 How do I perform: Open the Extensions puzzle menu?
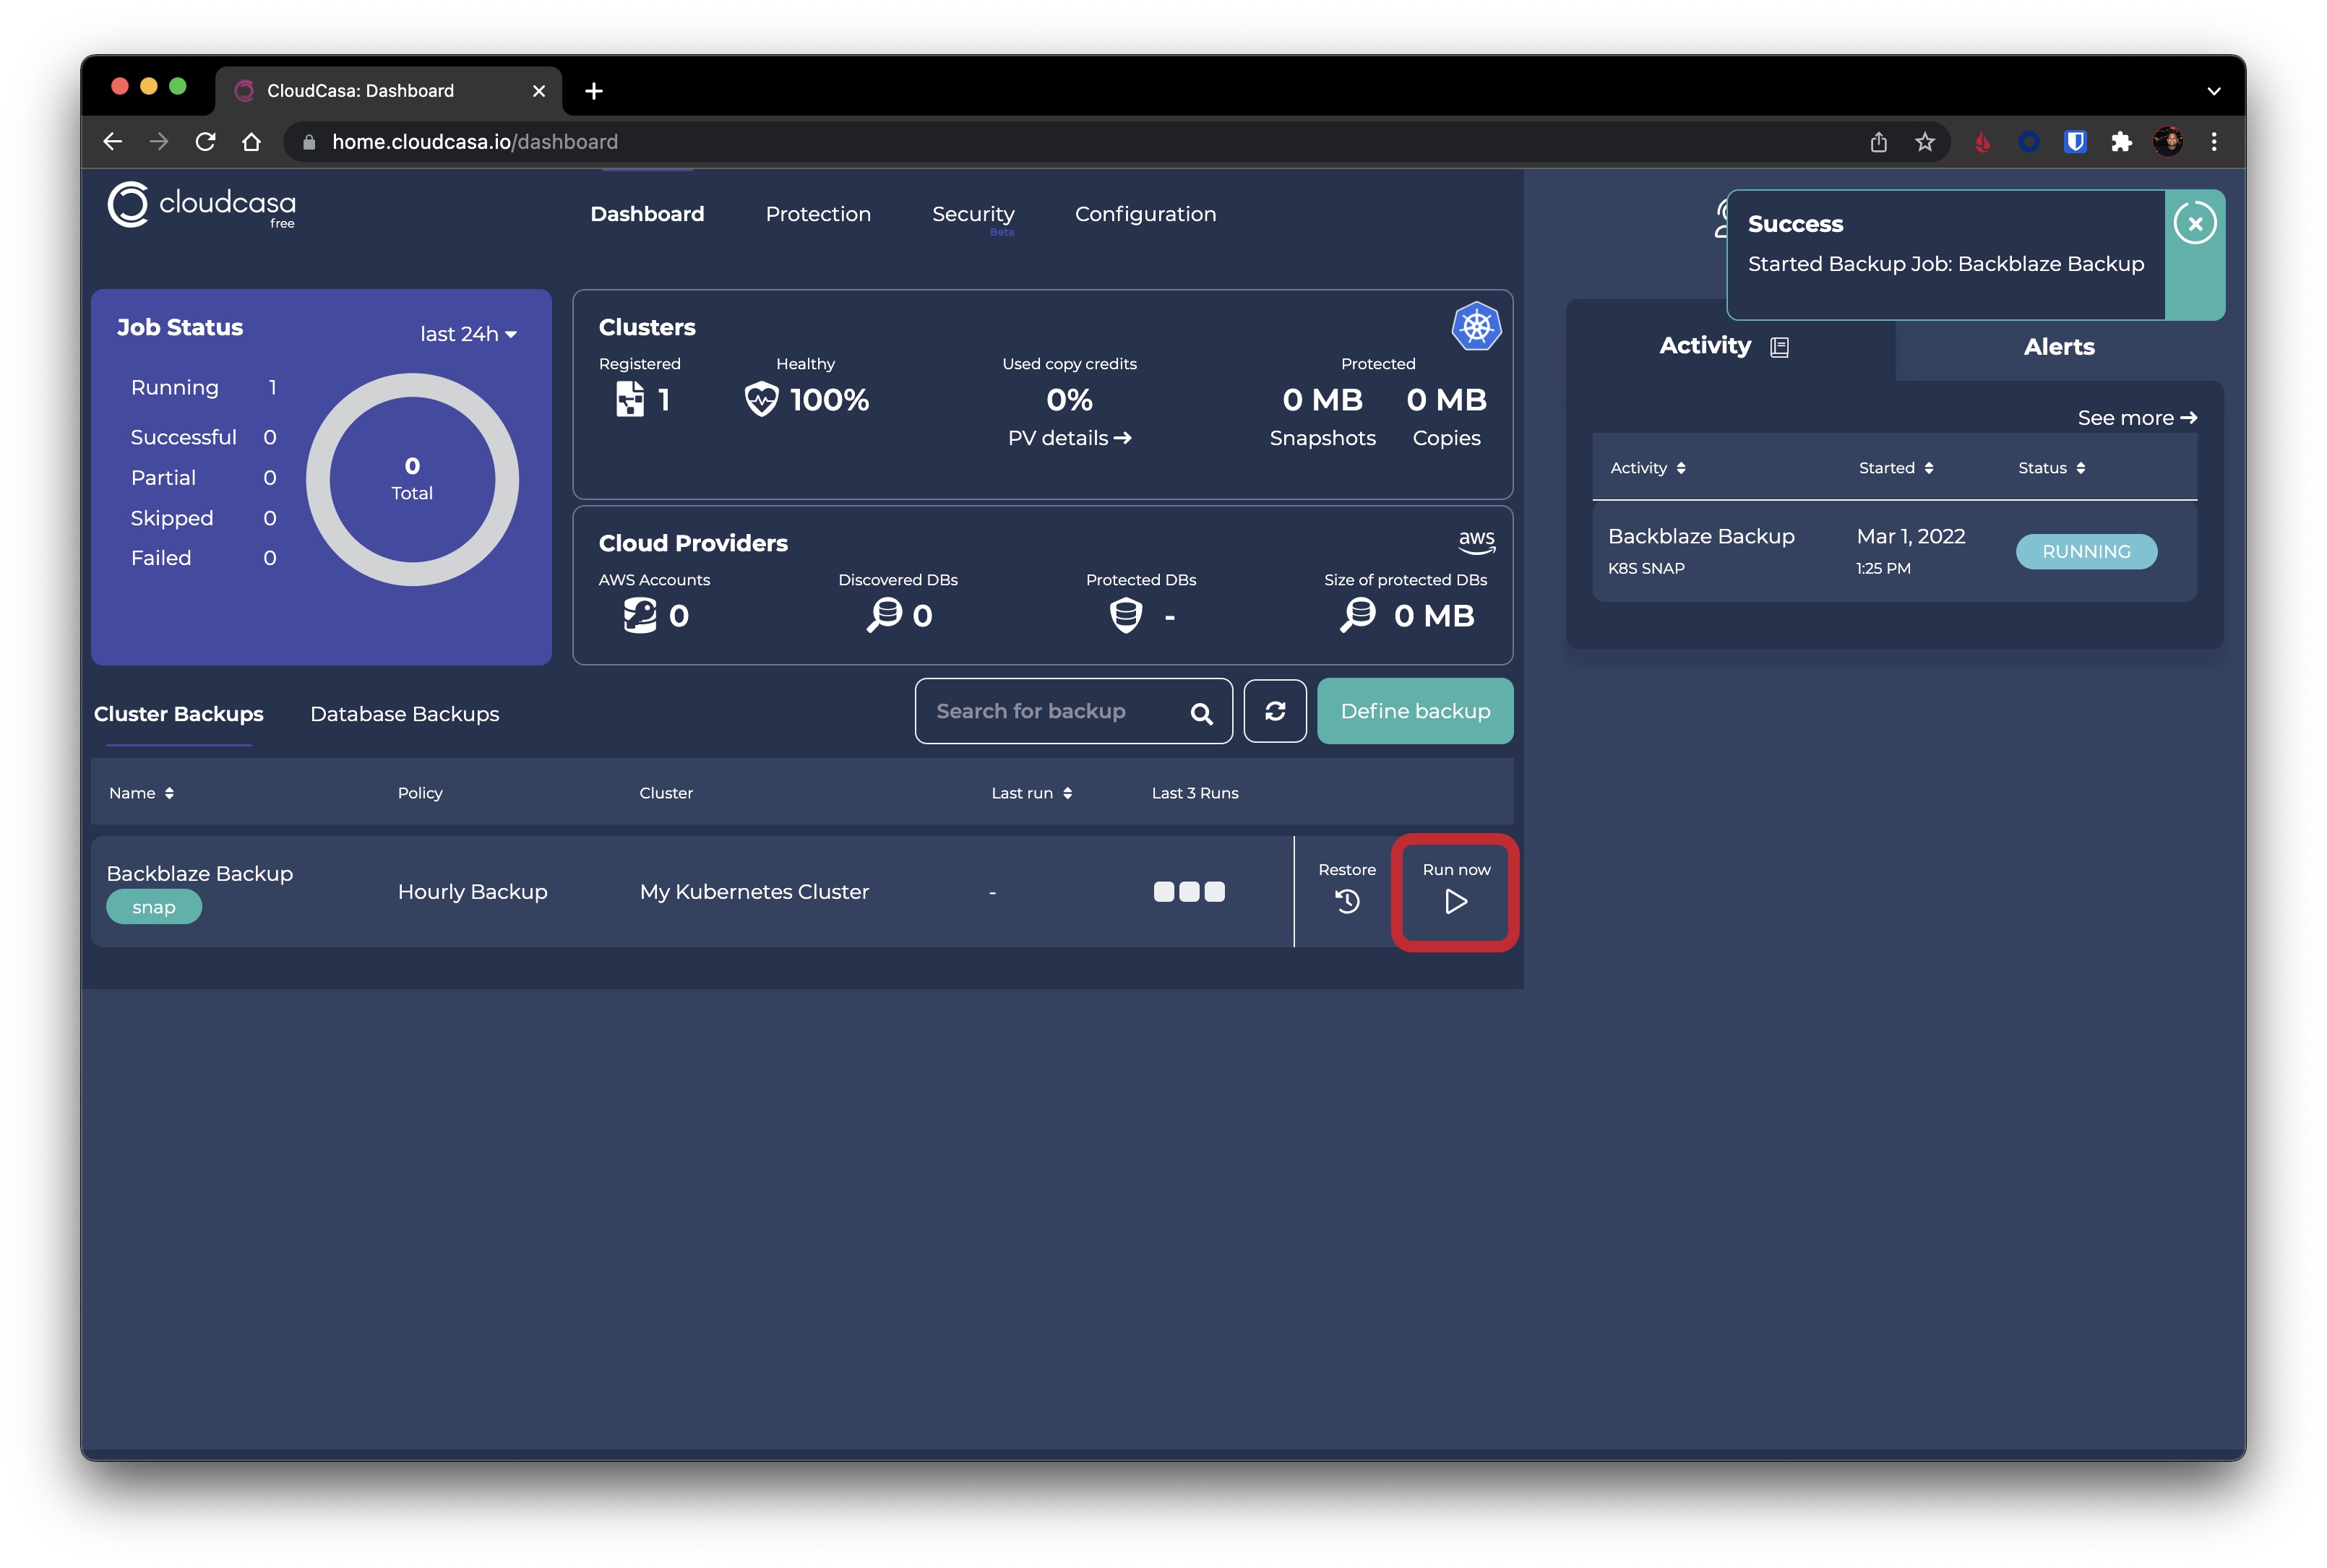click(2120, 142)
